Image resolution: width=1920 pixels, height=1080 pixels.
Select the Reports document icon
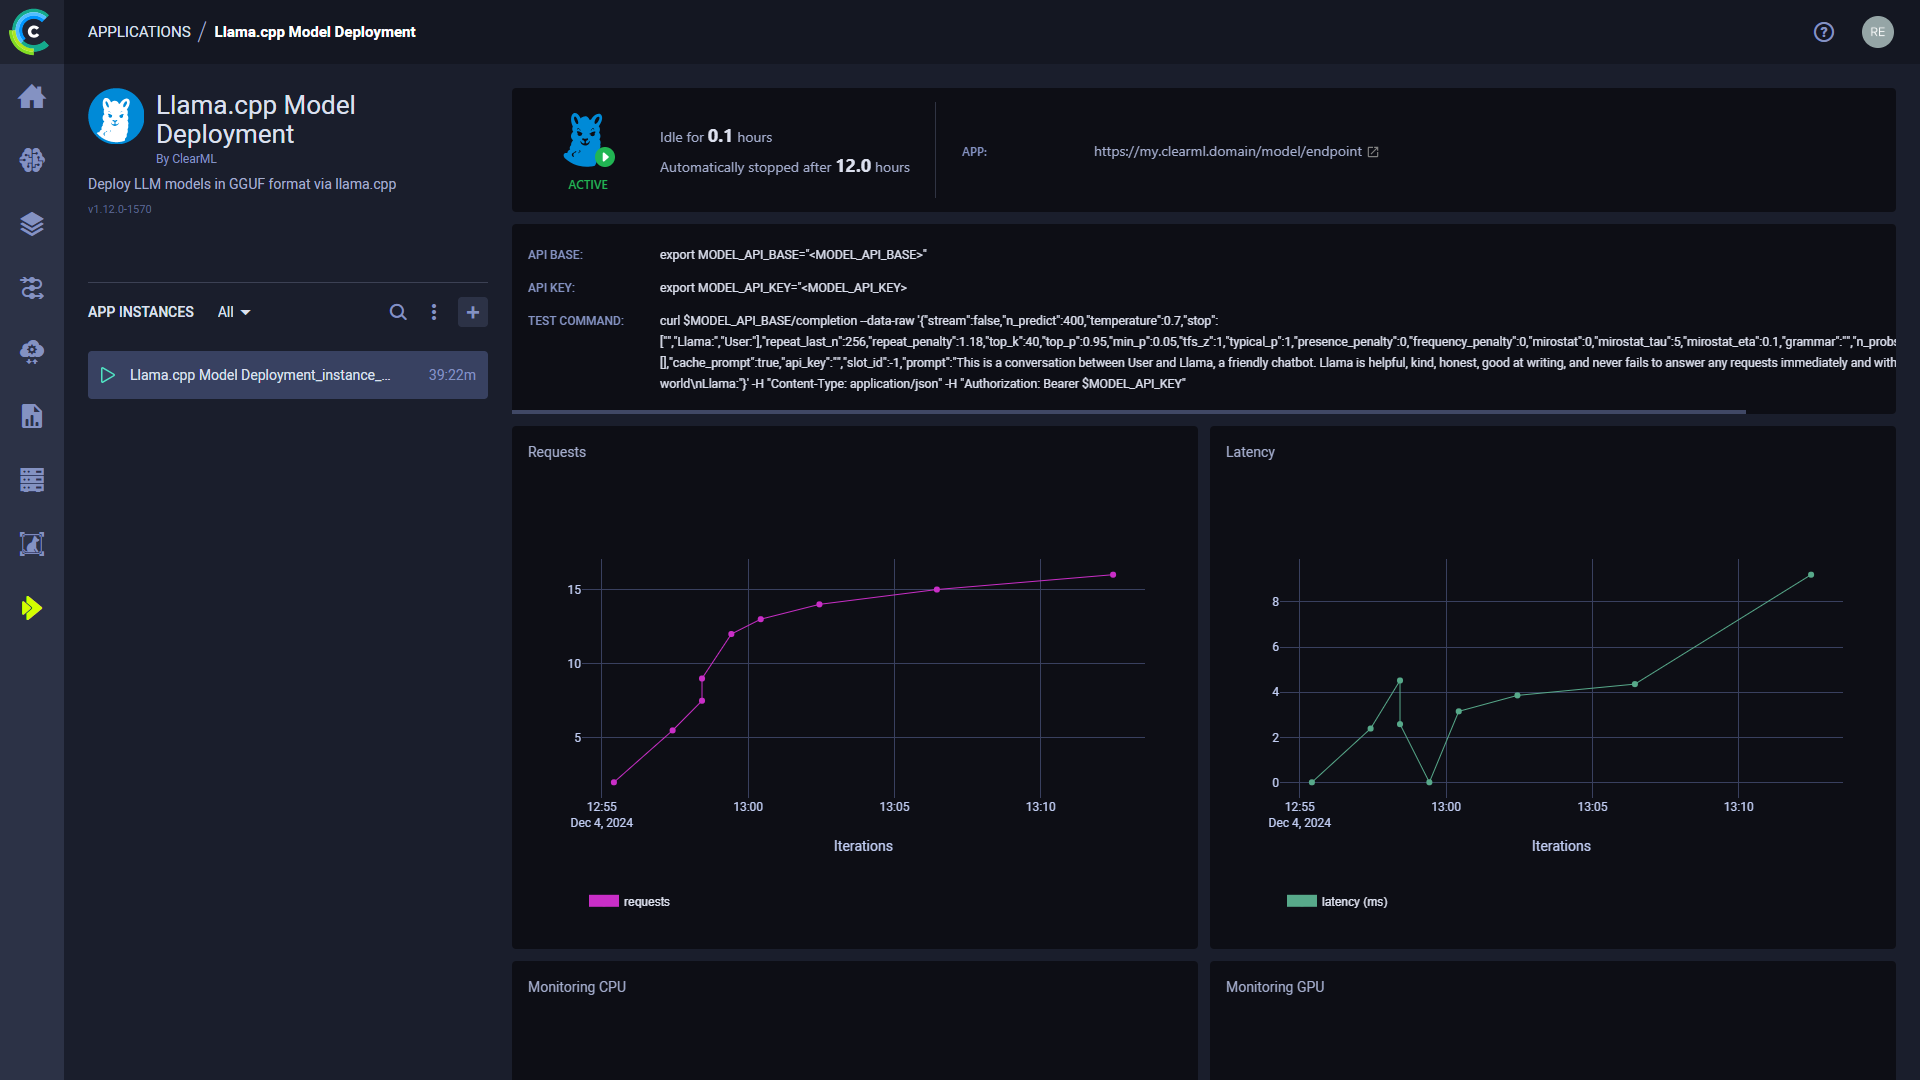point(32,416)
